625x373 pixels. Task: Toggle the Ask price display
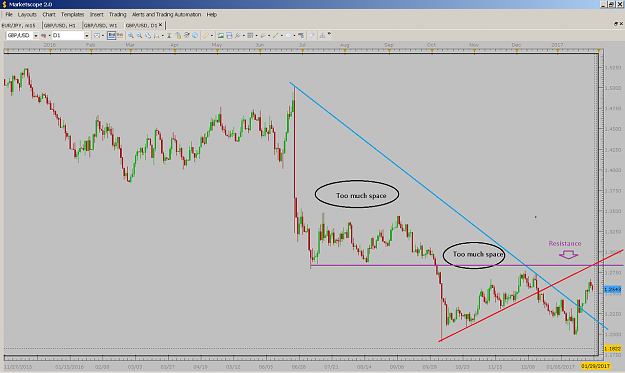pos(120,35)
